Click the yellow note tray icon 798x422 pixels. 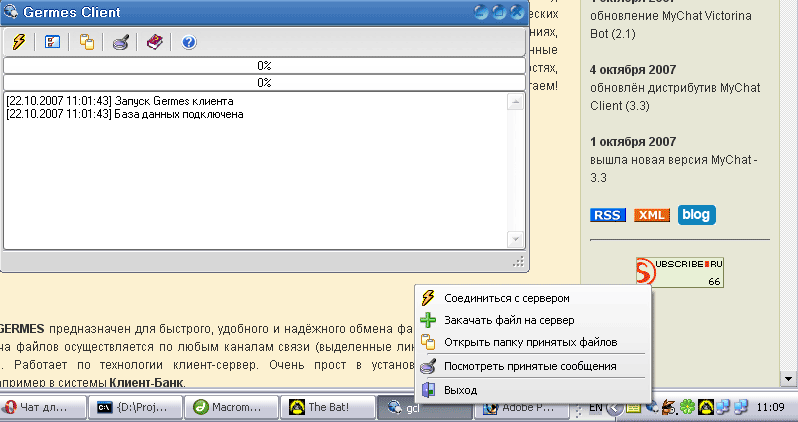633,407
